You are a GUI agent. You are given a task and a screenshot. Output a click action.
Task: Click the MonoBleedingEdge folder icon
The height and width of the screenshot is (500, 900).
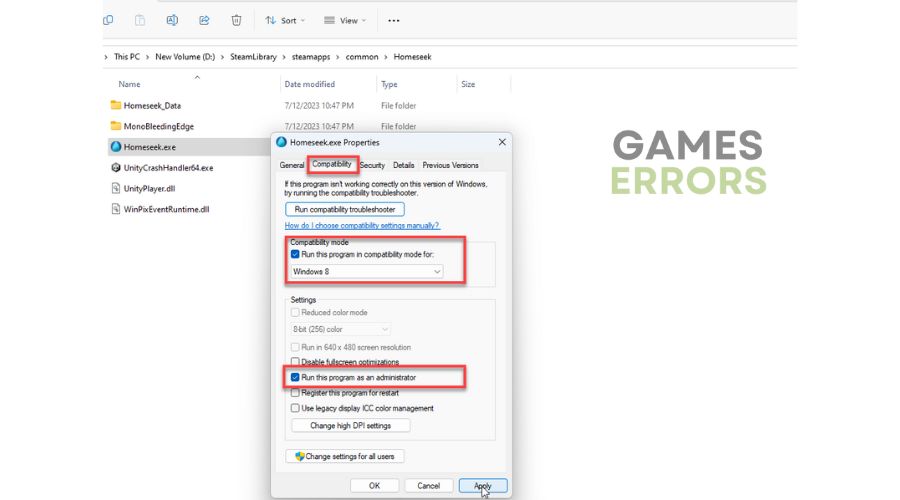tap(115, 126)
